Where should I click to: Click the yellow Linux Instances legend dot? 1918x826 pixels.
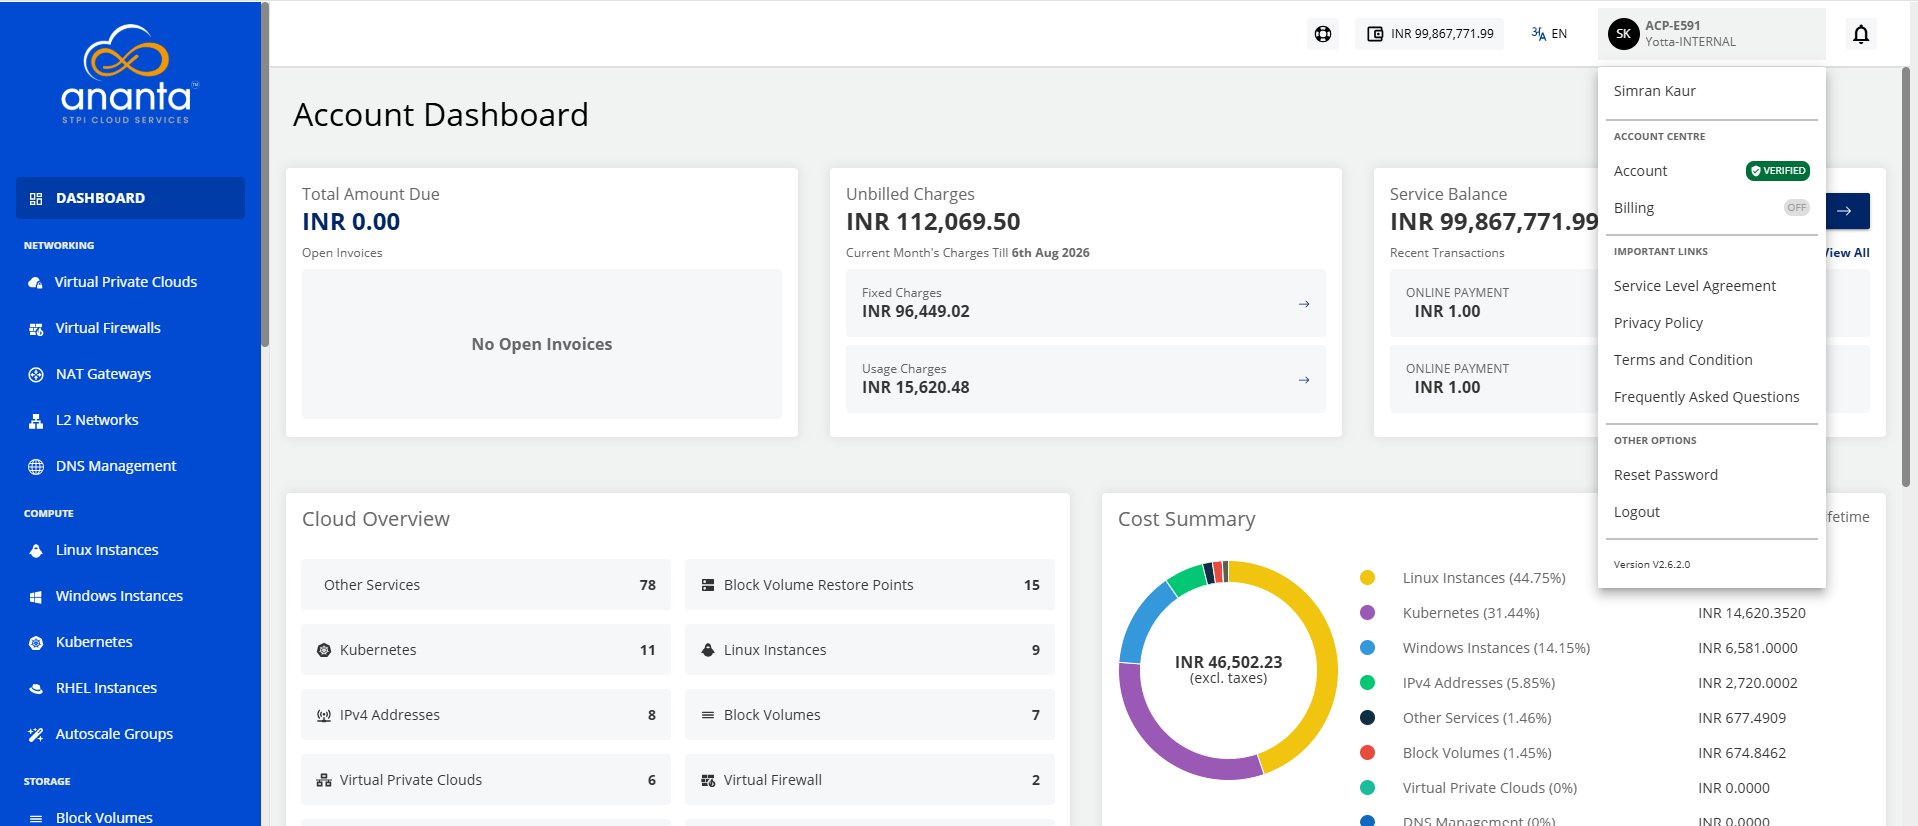tap(1367, 578)
